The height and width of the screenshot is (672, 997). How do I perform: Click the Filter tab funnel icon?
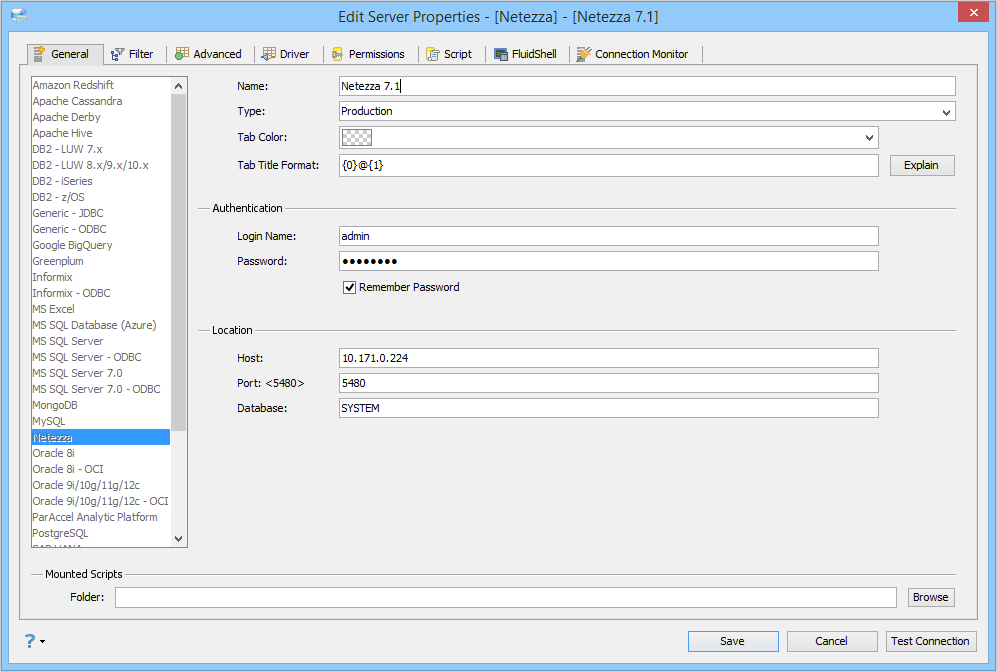(118, 55)
